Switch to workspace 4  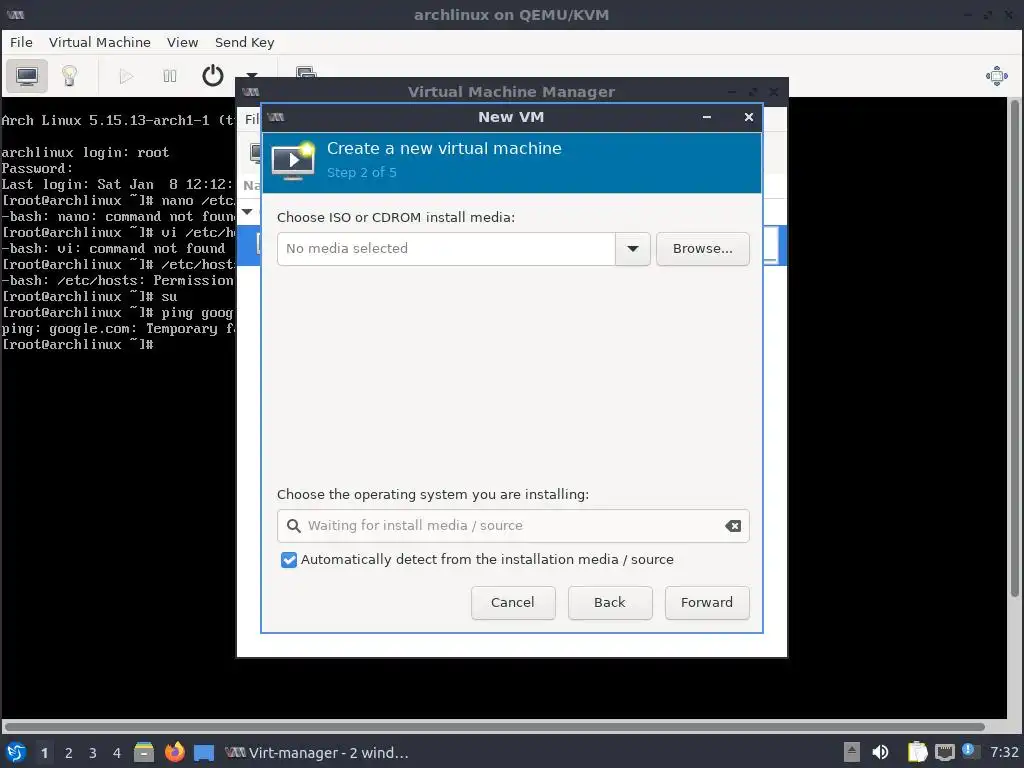[x=117, y=753]
